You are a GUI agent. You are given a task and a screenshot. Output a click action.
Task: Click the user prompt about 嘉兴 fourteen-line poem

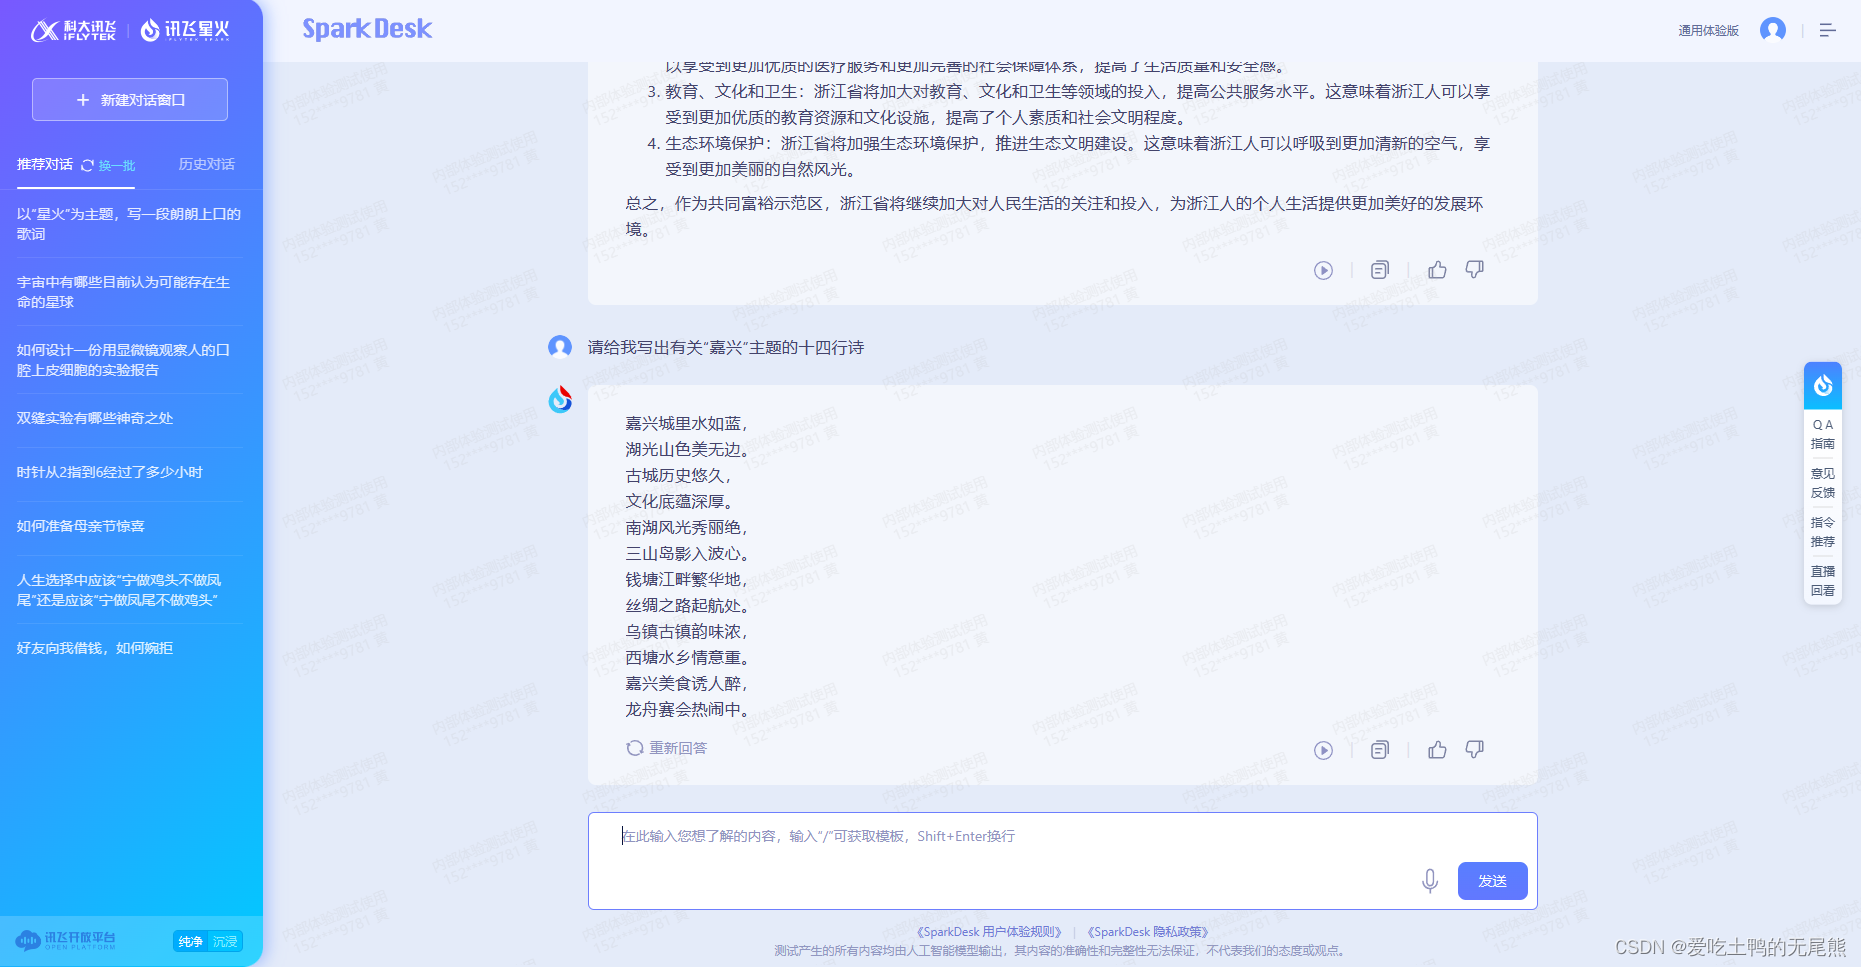tap(726, 347)
